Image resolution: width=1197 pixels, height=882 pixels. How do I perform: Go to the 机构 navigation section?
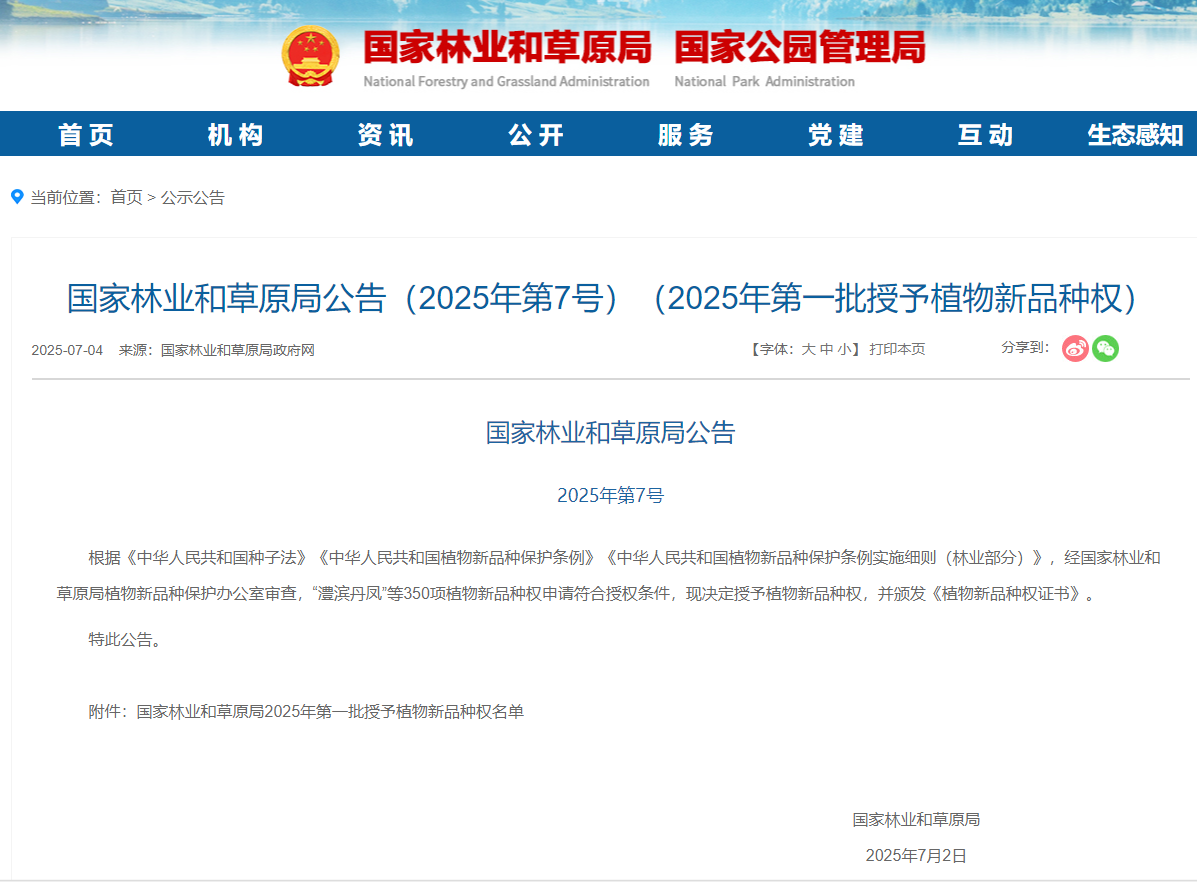[x=235, y=135]
